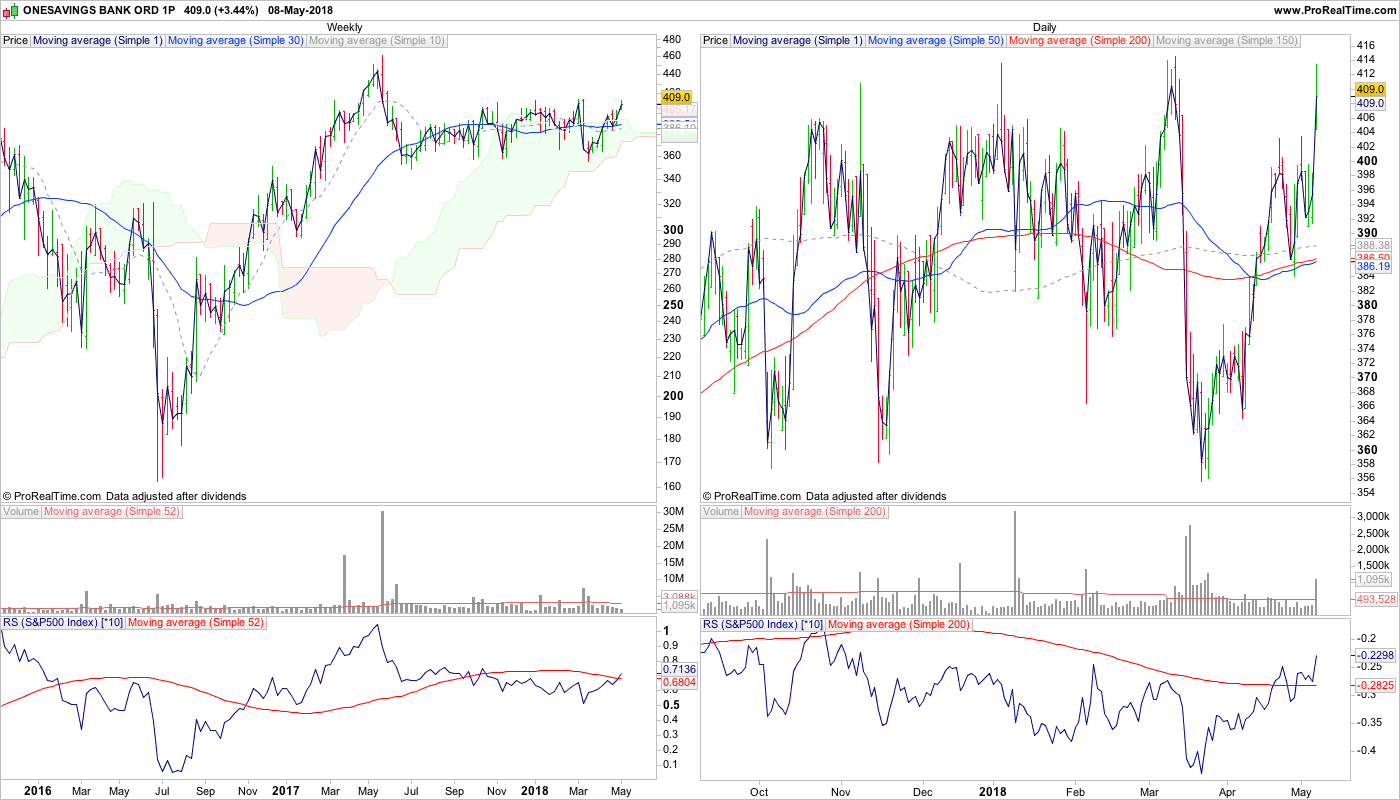This screenshot has height=800, width=1400.
Task: Click the 0.7136 RS value tag on Weekly
Action: tap(678, 669)
